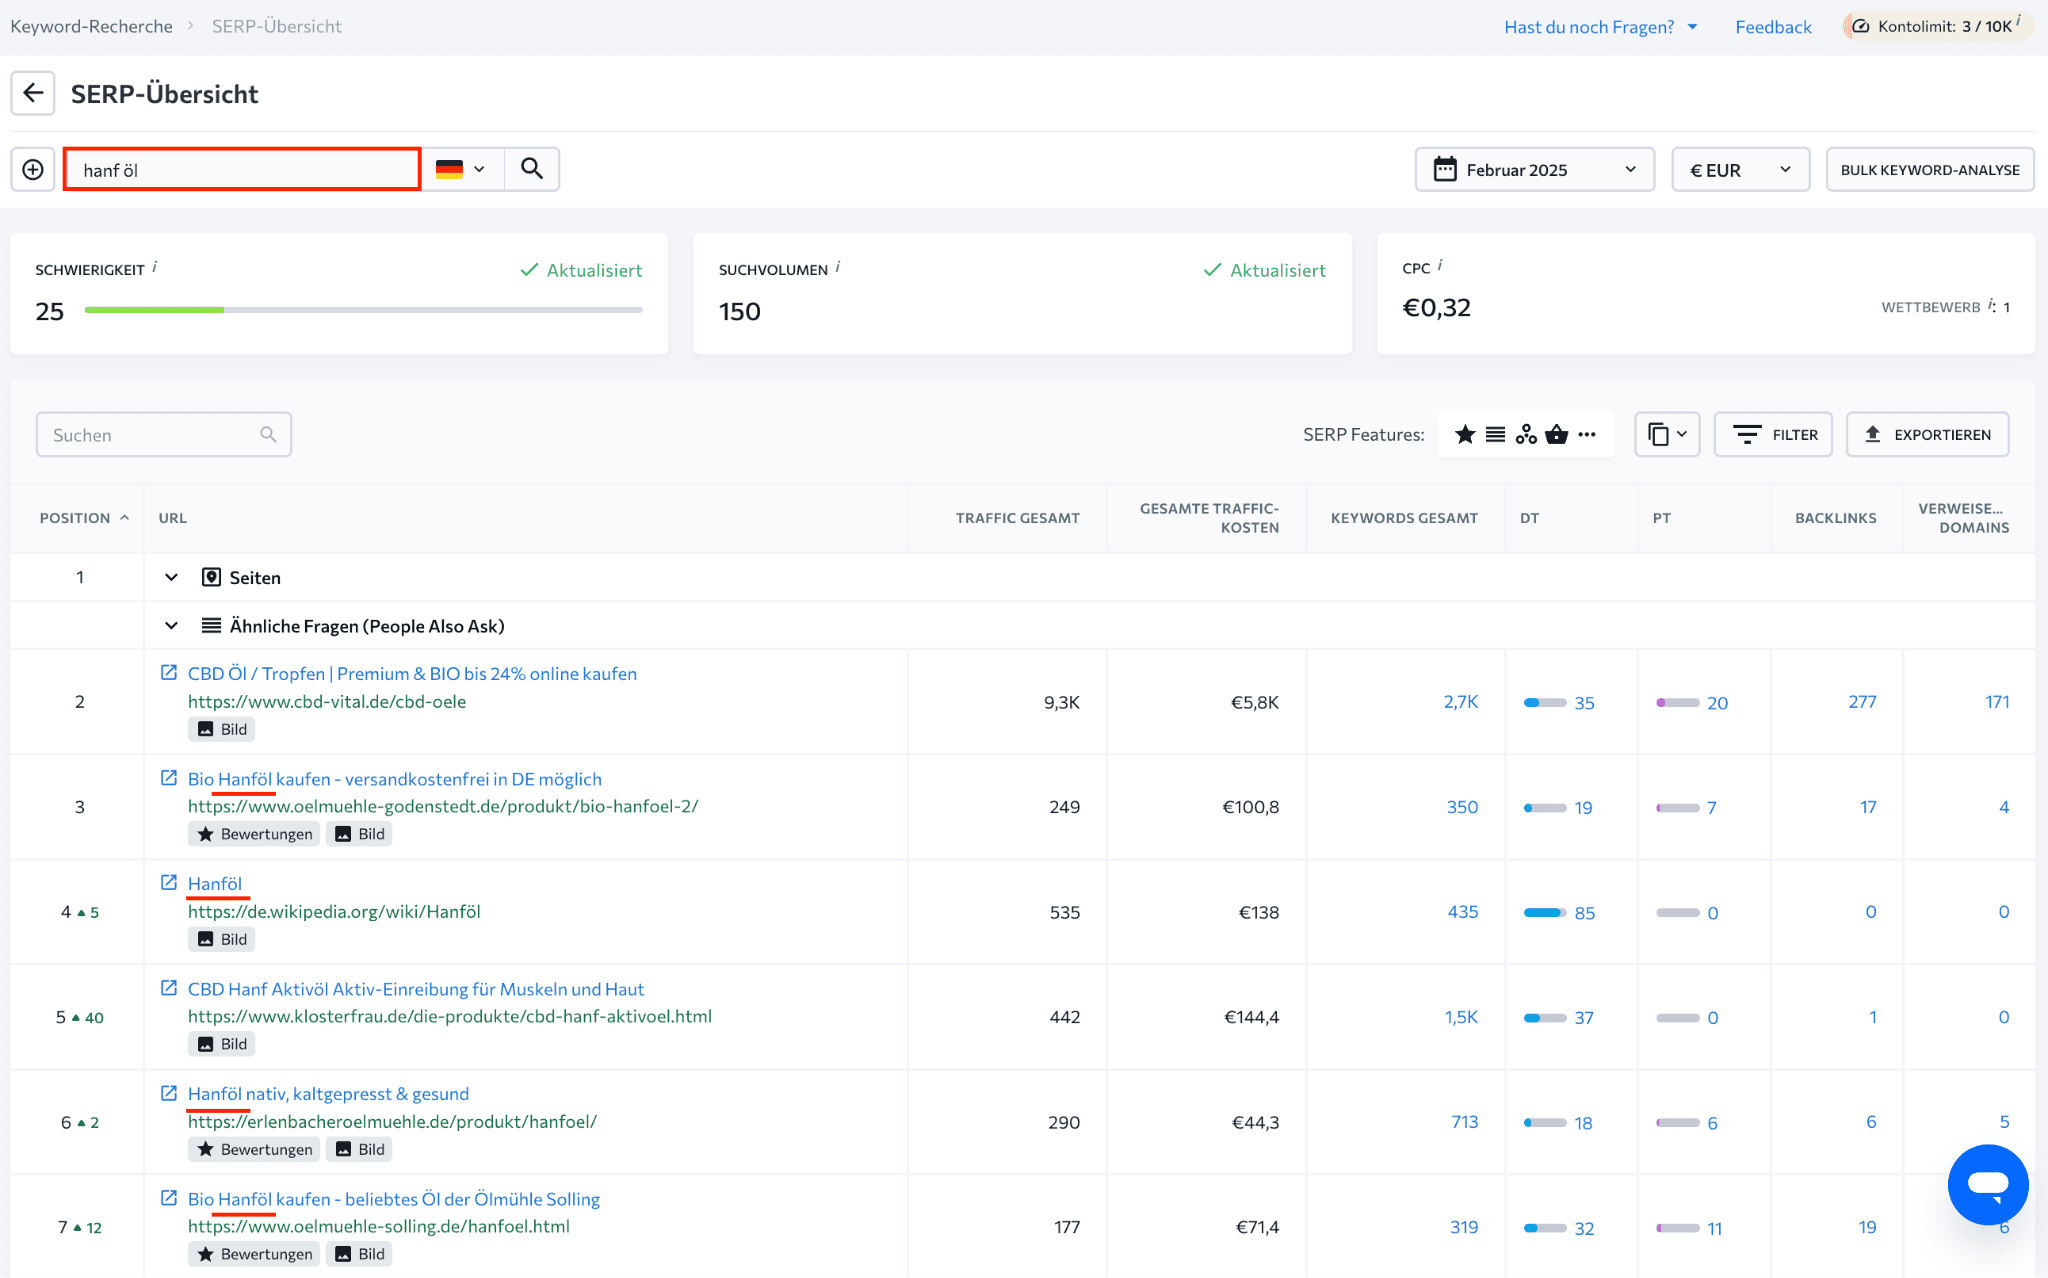Open the copy columns dropdown
The height and width of the screenshot is (1278, 2048).
point(1667,434)
